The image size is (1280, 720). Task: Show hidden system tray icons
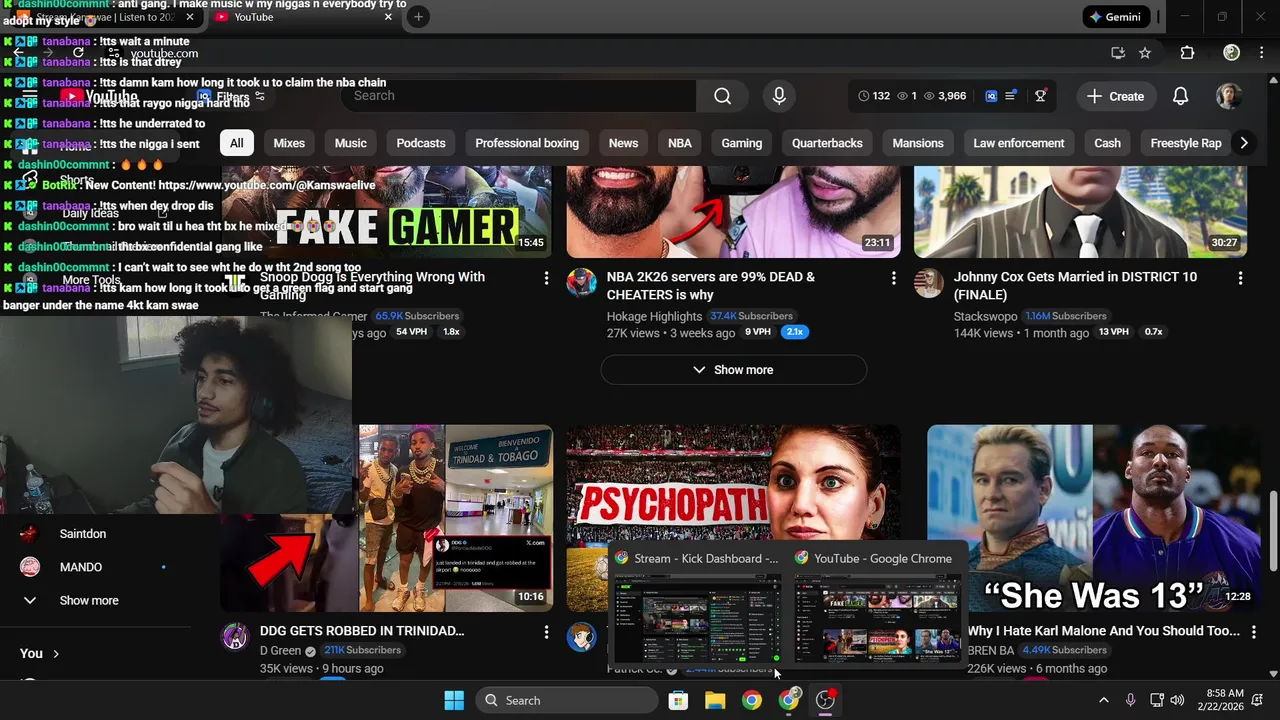[1103, 700]
